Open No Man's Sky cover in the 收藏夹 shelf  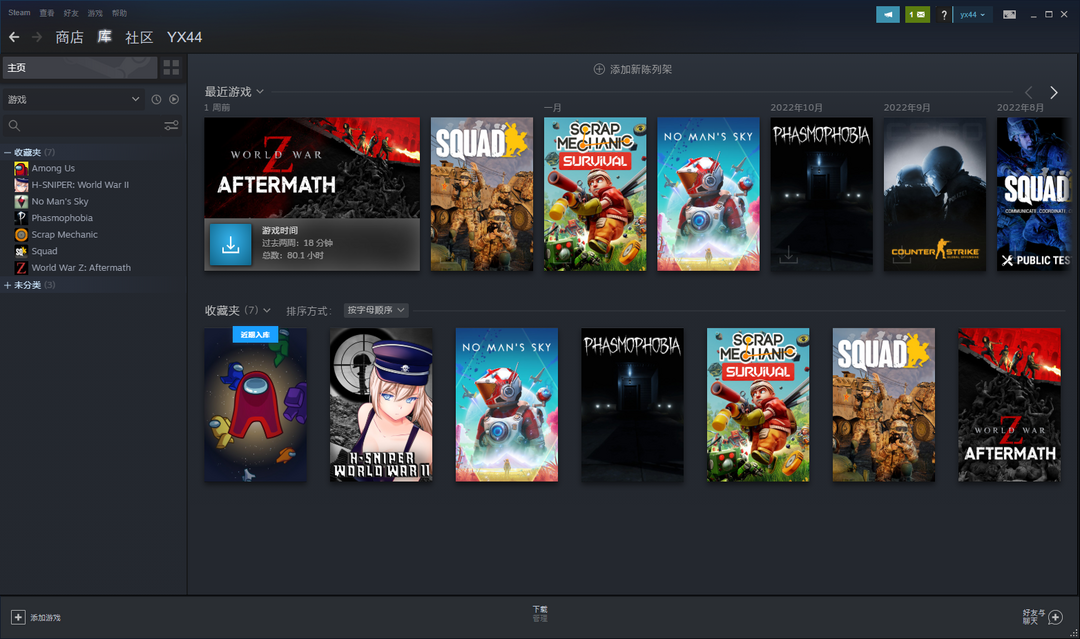tap(507, 405)
